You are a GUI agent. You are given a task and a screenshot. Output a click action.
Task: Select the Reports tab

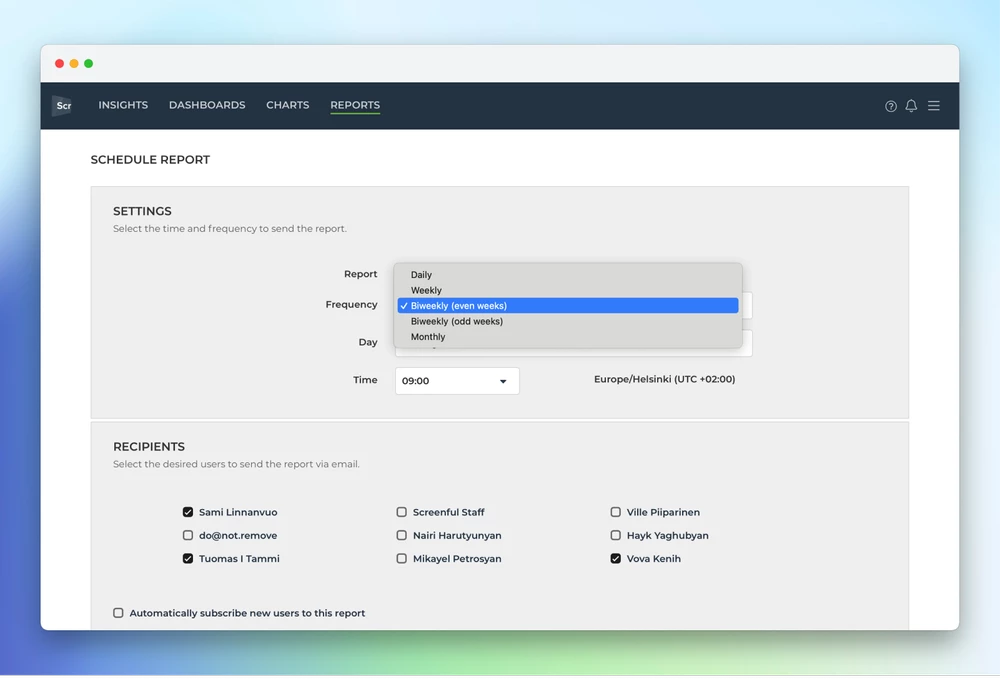coord(355,105)
